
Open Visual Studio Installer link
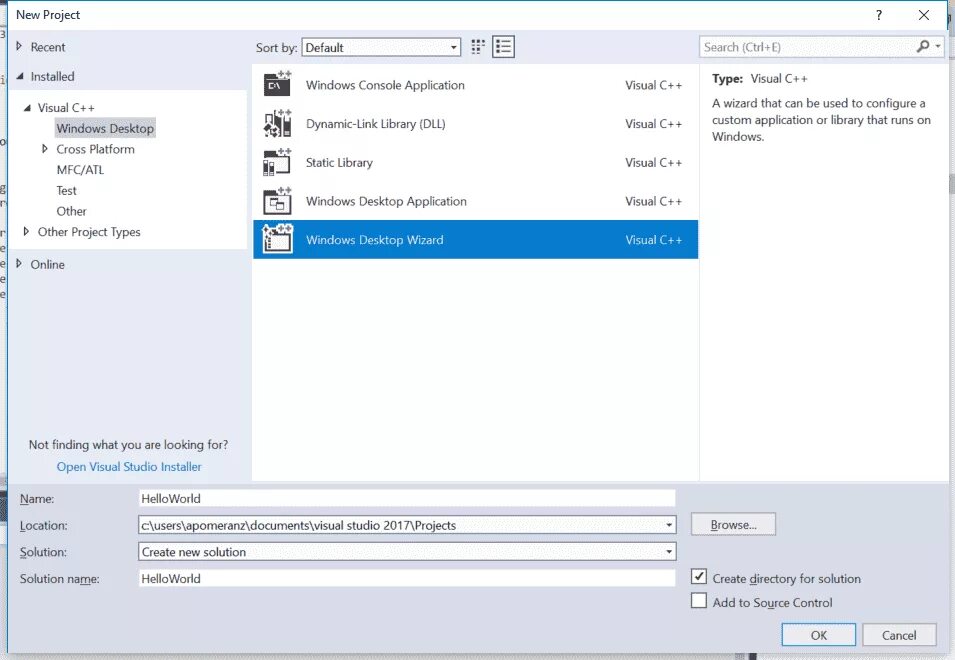[129, 466]
